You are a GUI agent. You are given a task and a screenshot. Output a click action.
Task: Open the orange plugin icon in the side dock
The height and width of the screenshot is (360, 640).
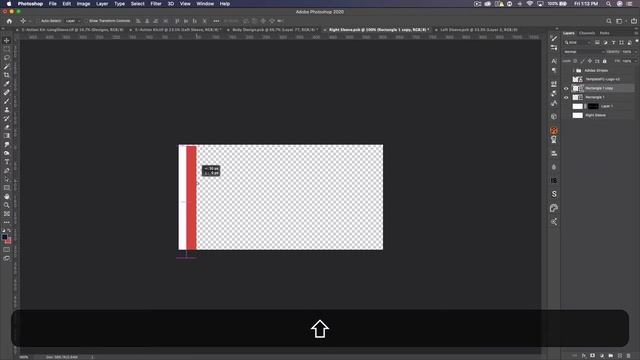point(554,131)
